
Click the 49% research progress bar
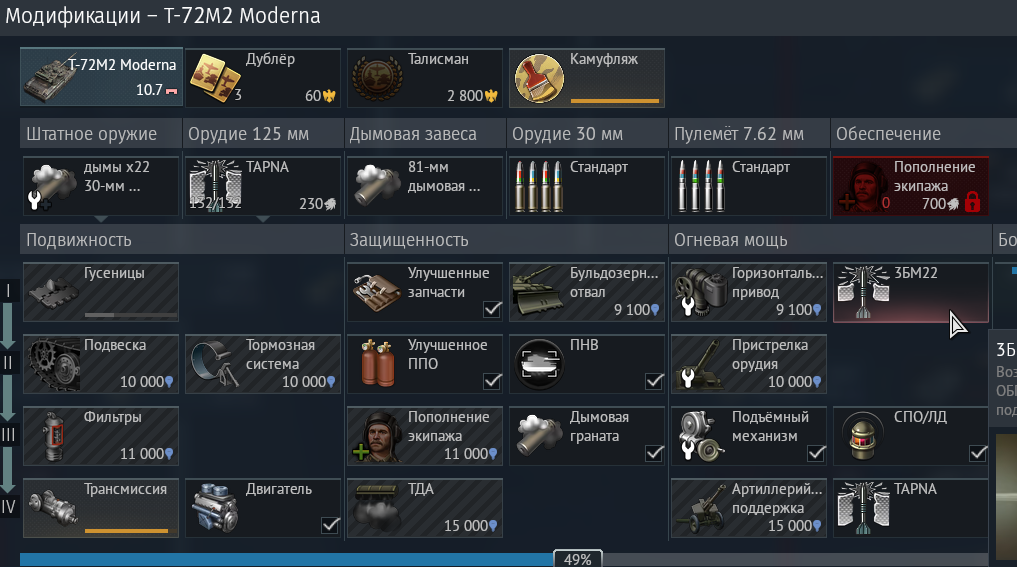[504, 560]
